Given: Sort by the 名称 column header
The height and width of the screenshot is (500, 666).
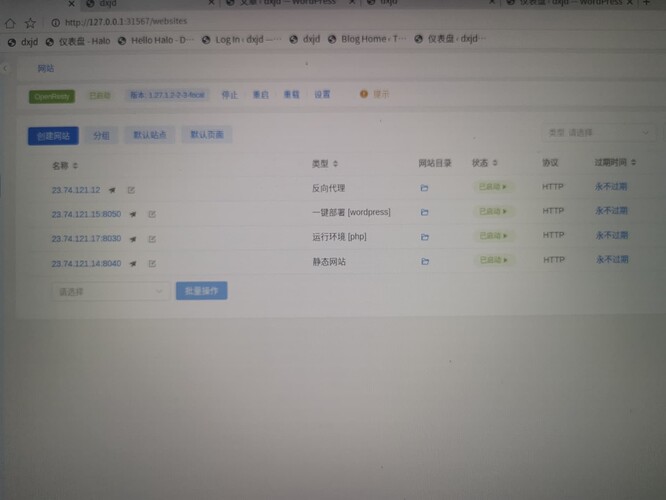Looking at the screenshot, I should (x=65, y=165).
